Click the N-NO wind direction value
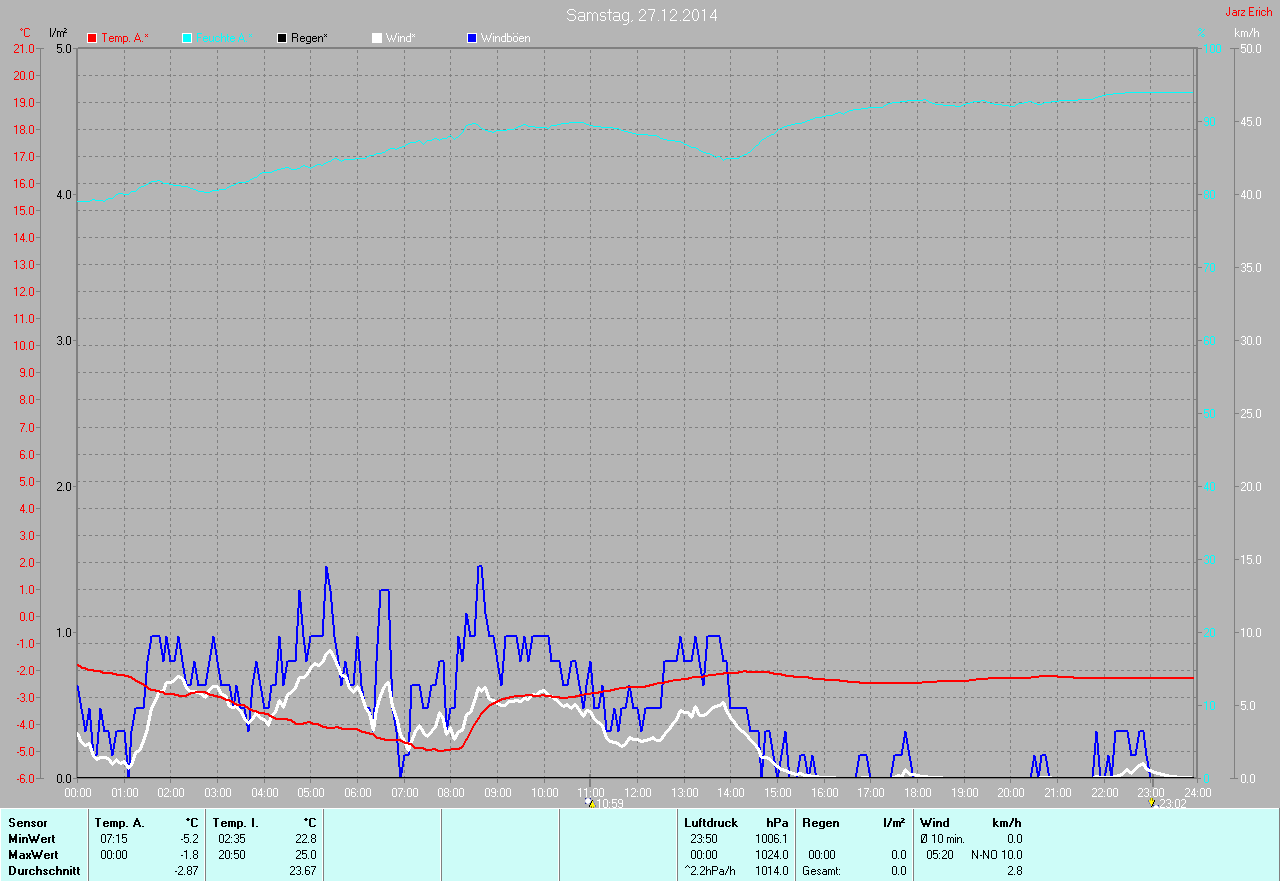Screen dimensions: 1280x881 987,855
